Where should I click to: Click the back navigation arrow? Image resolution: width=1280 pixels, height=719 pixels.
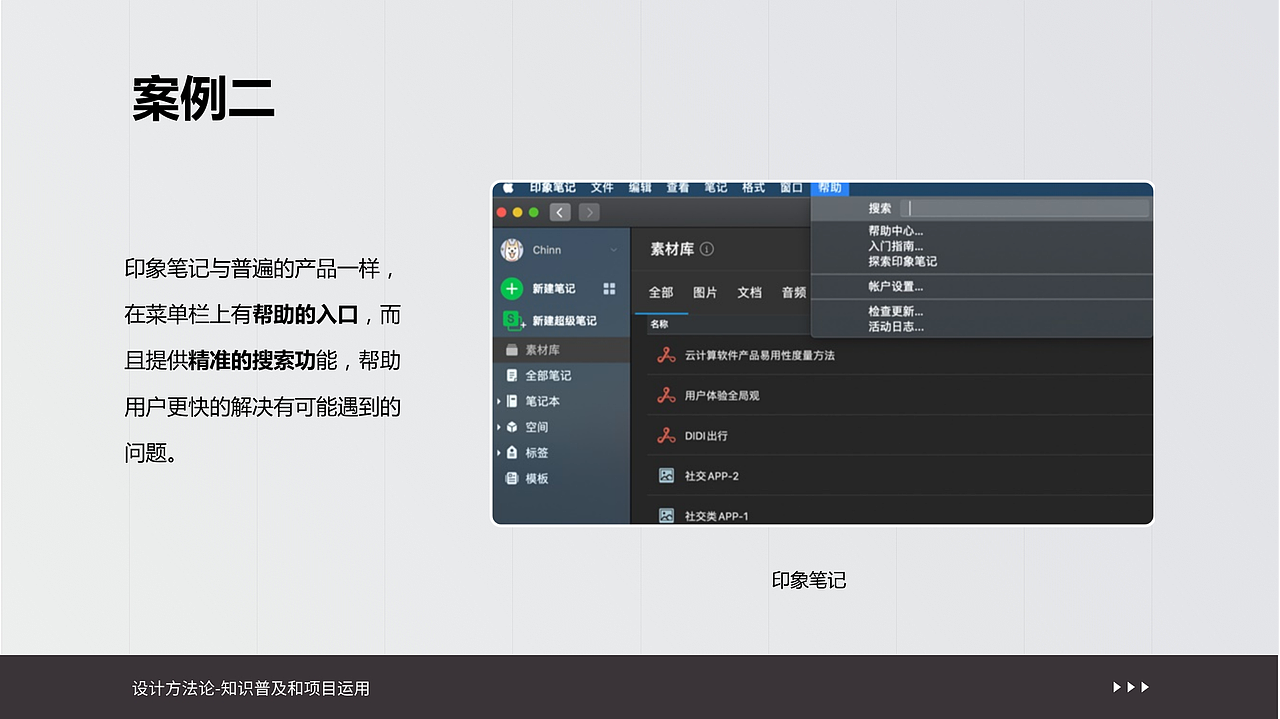560,212
